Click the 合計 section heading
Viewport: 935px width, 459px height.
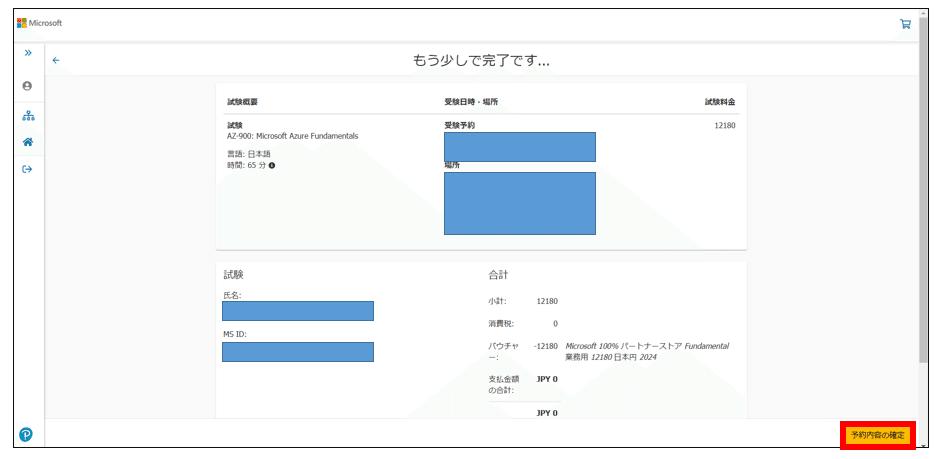[x=498, y=275]
